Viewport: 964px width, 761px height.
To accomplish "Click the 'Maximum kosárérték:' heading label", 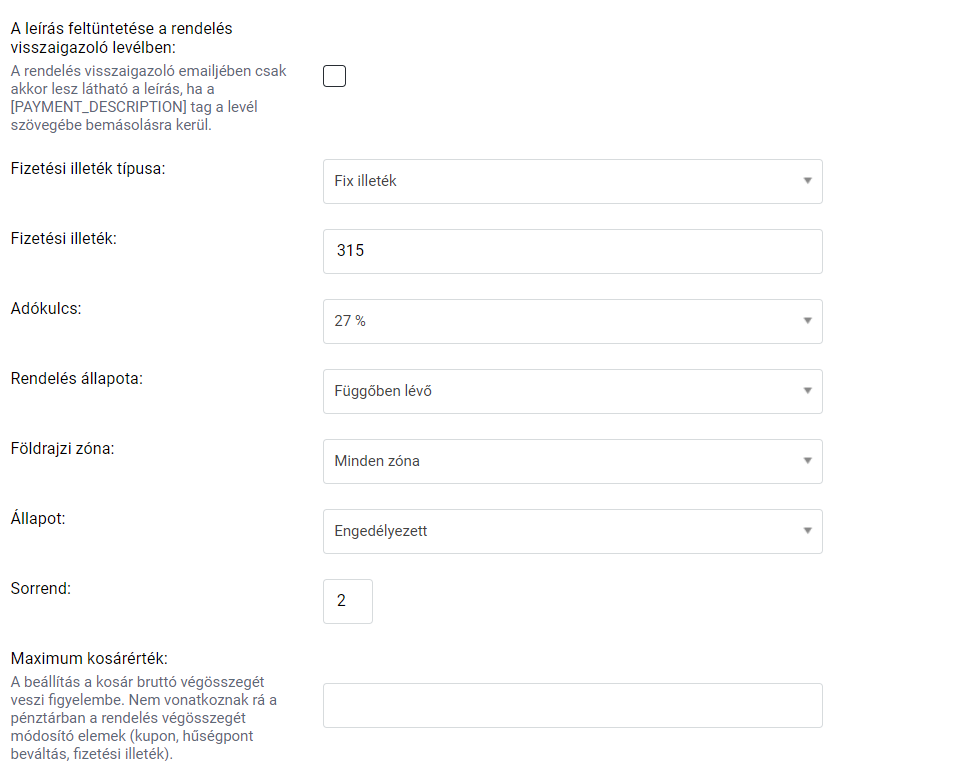I will [89, 658].
